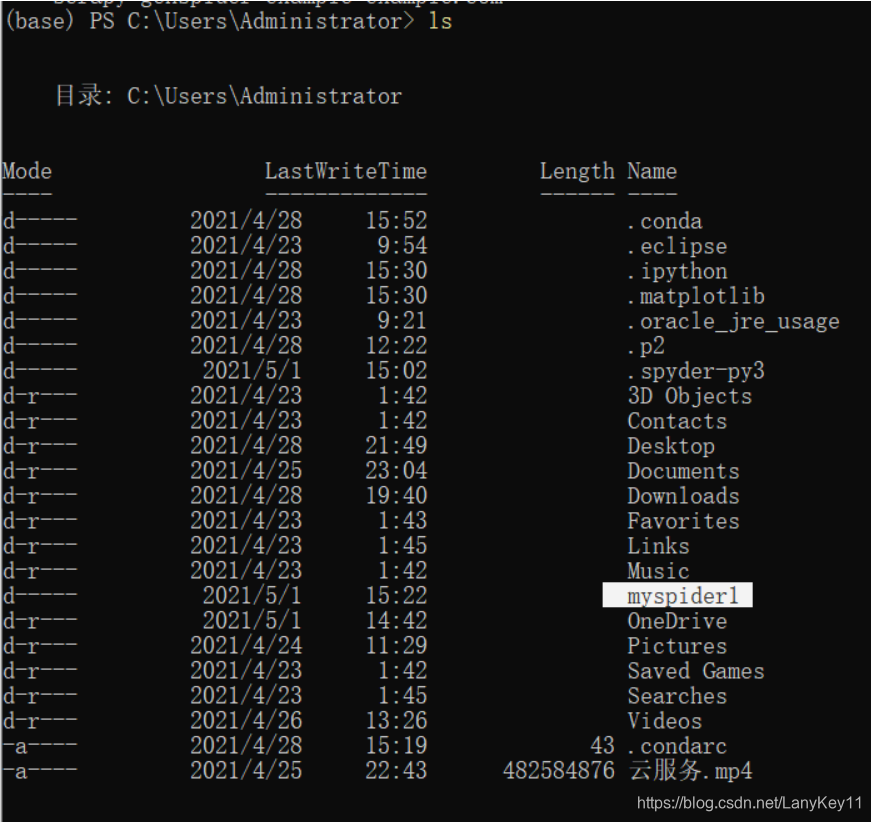Select the .condarc file name
This screenshot has height=822, width=871.
(677, 746)
